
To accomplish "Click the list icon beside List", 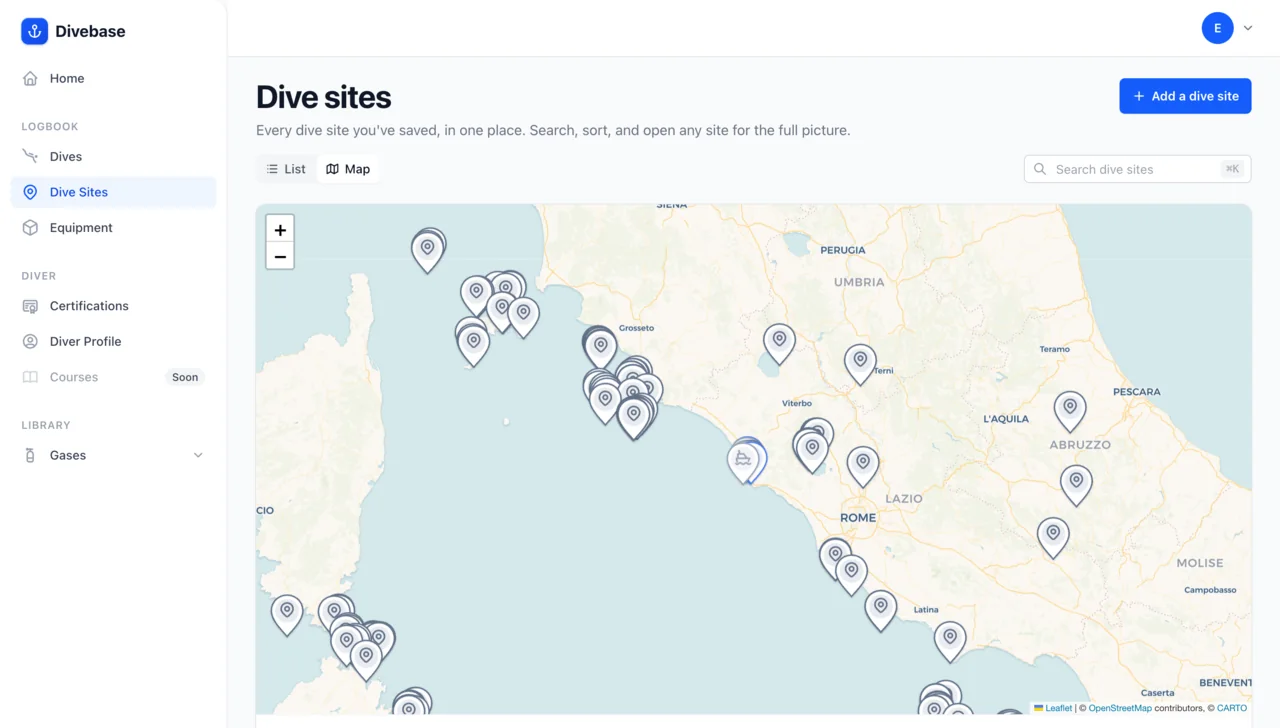I will pos(272,169).
